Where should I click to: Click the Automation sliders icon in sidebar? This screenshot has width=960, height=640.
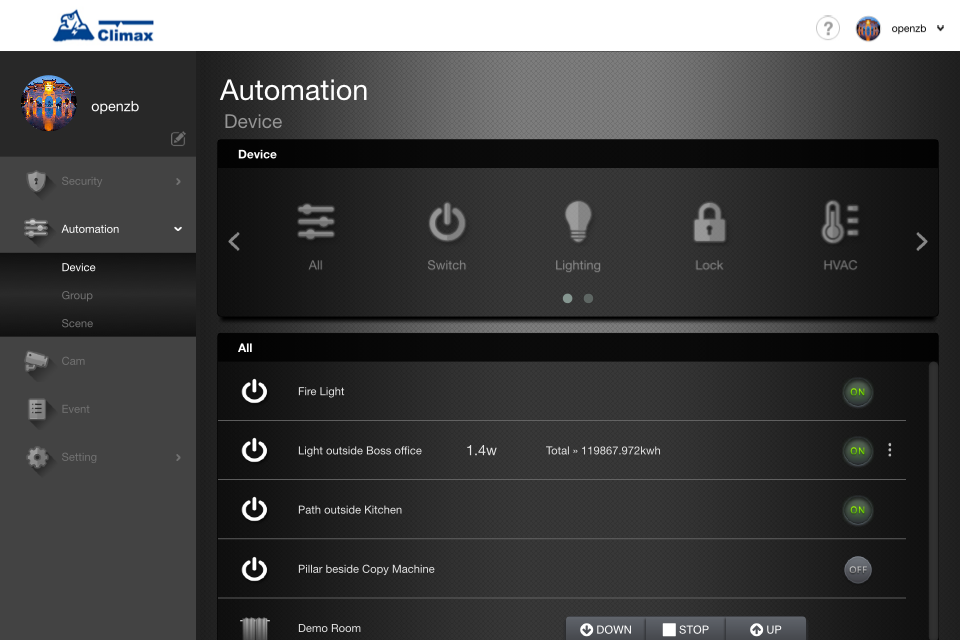(36, 228)
